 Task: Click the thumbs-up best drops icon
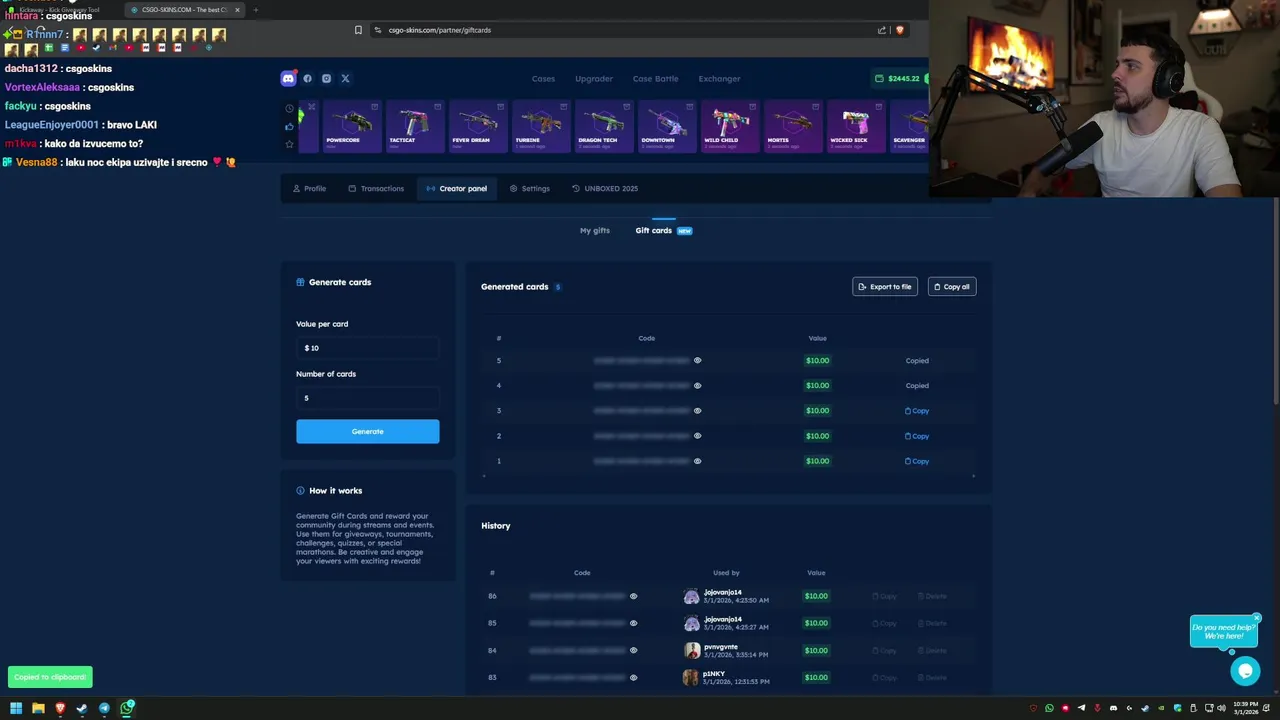(289, 126)
